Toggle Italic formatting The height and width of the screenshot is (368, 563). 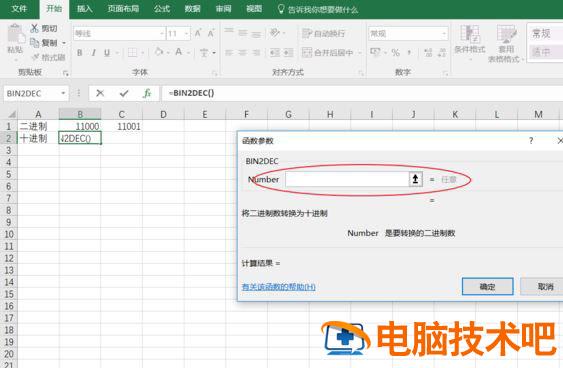[x=93, y=53]
